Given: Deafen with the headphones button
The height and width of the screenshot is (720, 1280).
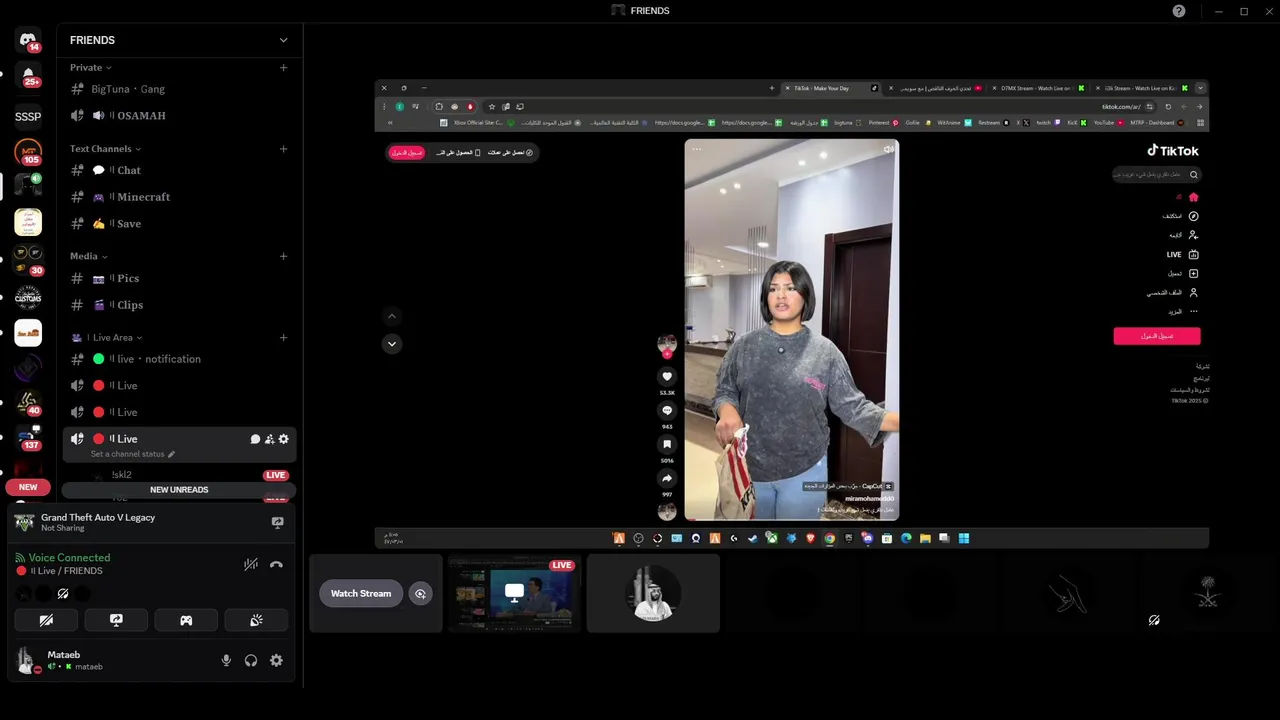Looking at the screenshot, I should [251, 660].
